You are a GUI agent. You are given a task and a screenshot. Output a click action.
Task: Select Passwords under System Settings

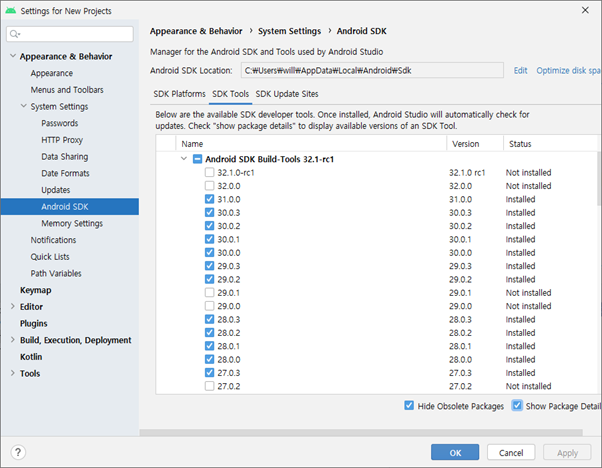coord(60,123)
